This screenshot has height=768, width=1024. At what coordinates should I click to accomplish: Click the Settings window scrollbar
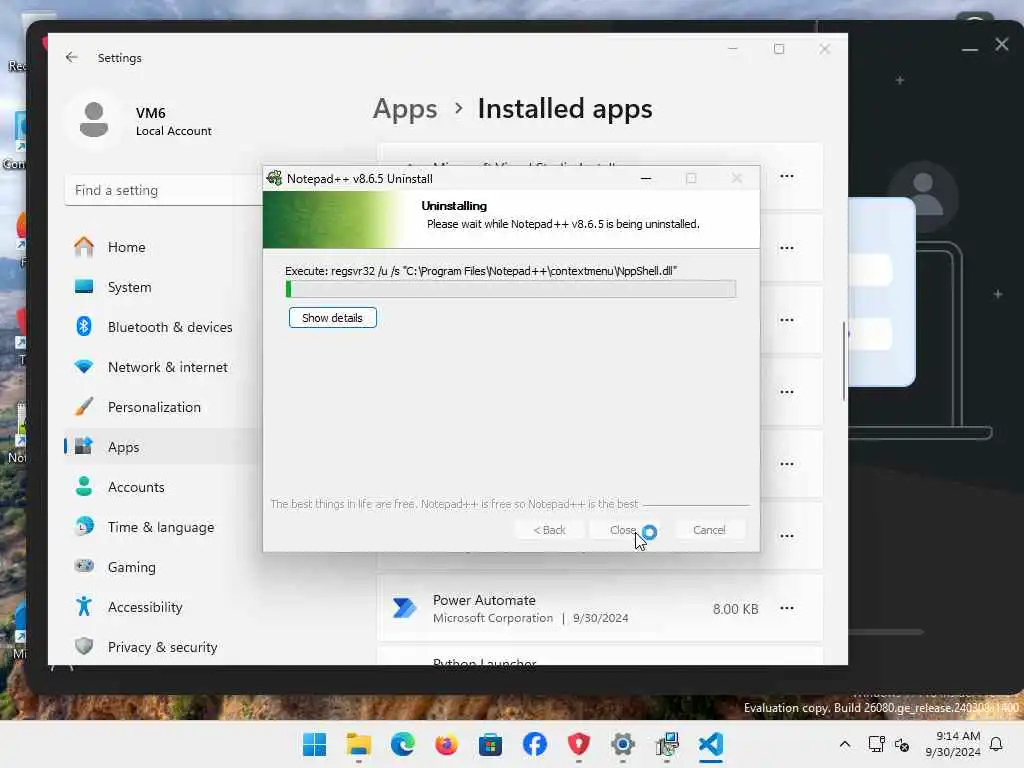844,361
